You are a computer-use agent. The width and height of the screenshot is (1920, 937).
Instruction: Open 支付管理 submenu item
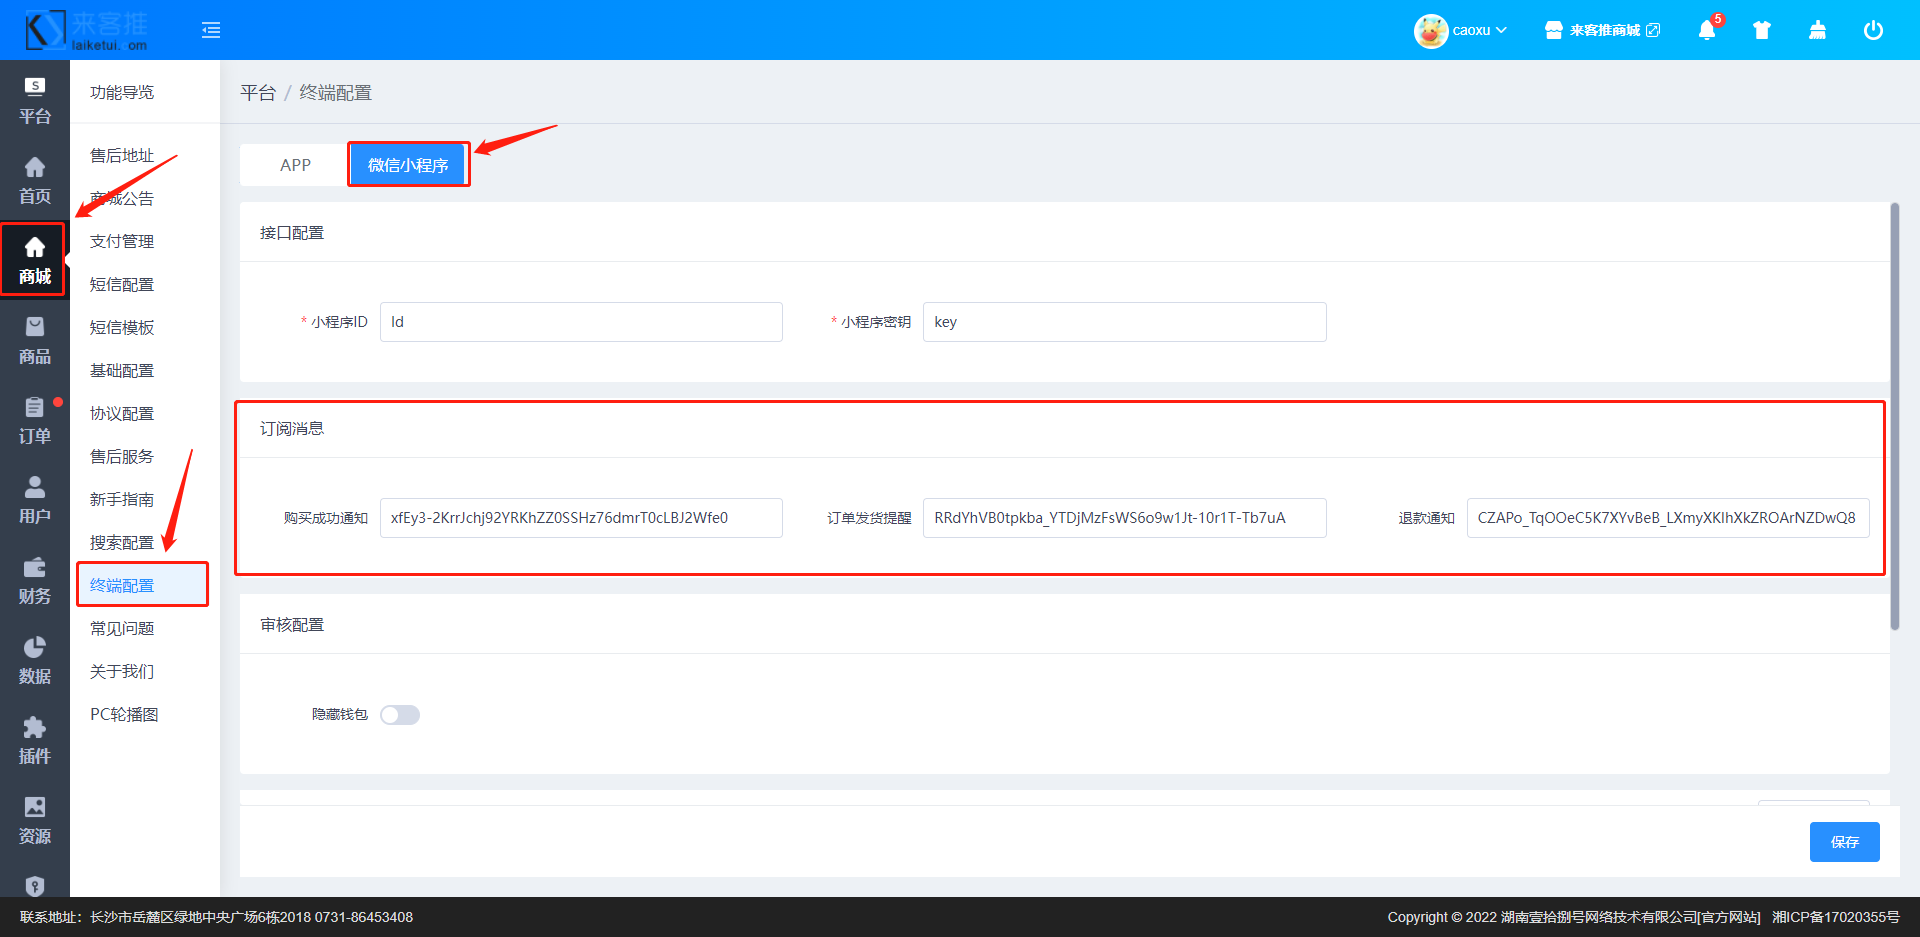(x=122, y=241)
